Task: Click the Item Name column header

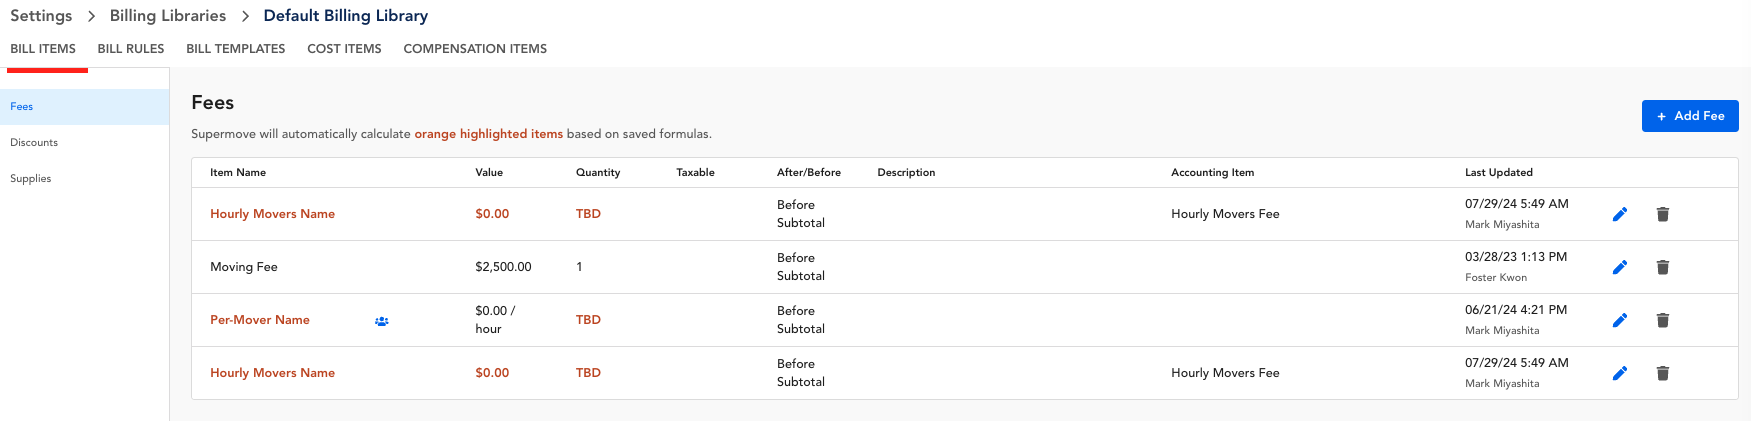Action: 238,173
